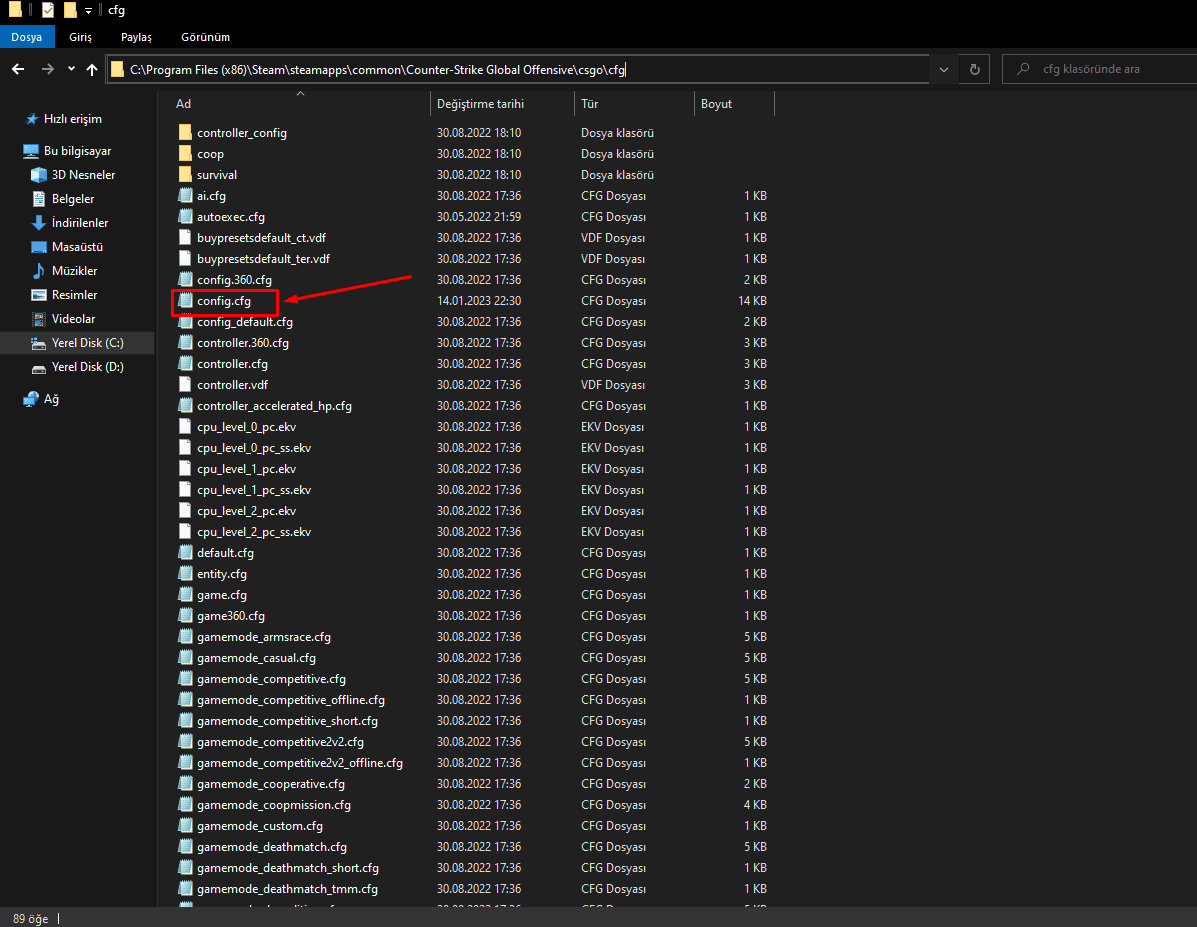The height and width of the screenshot is (927, 1197).
Task: Select the autoexec.cfg file icon
Action: point(185,217)
